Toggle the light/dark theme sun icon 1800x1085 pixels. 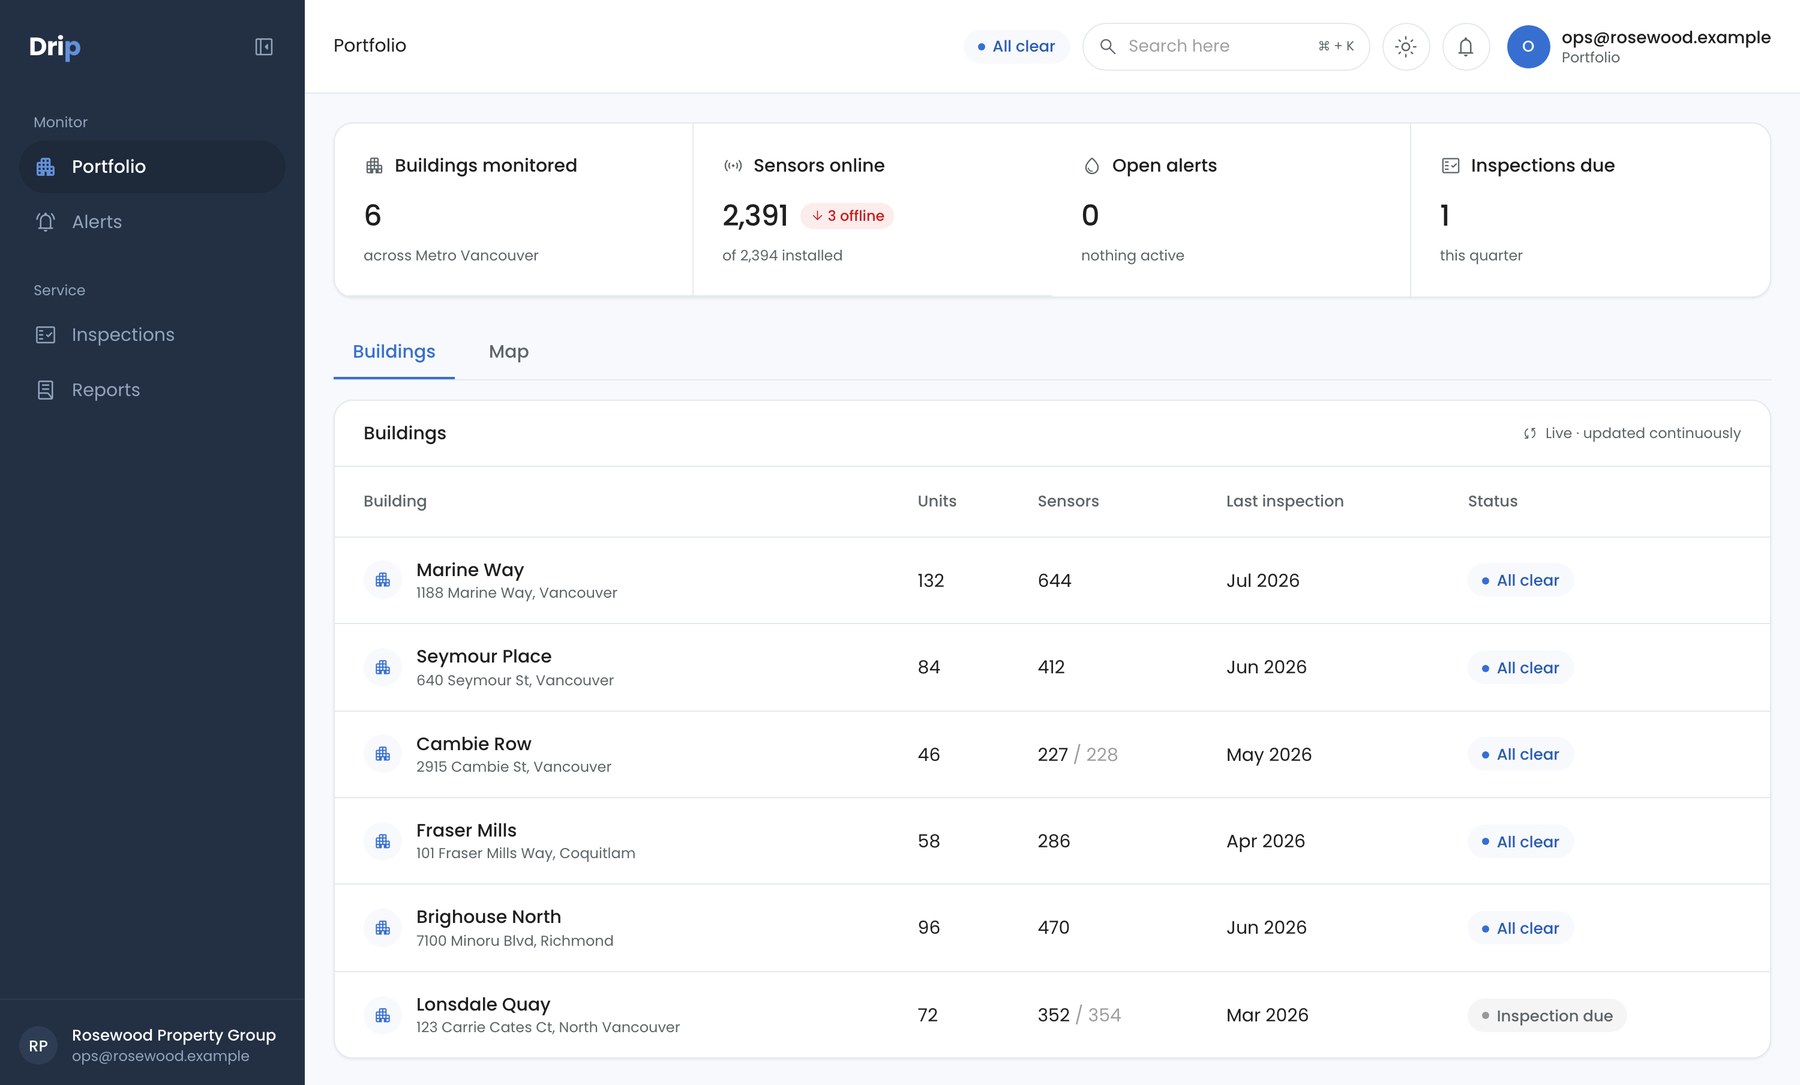pyautogui.click(x=1406, y=47)
